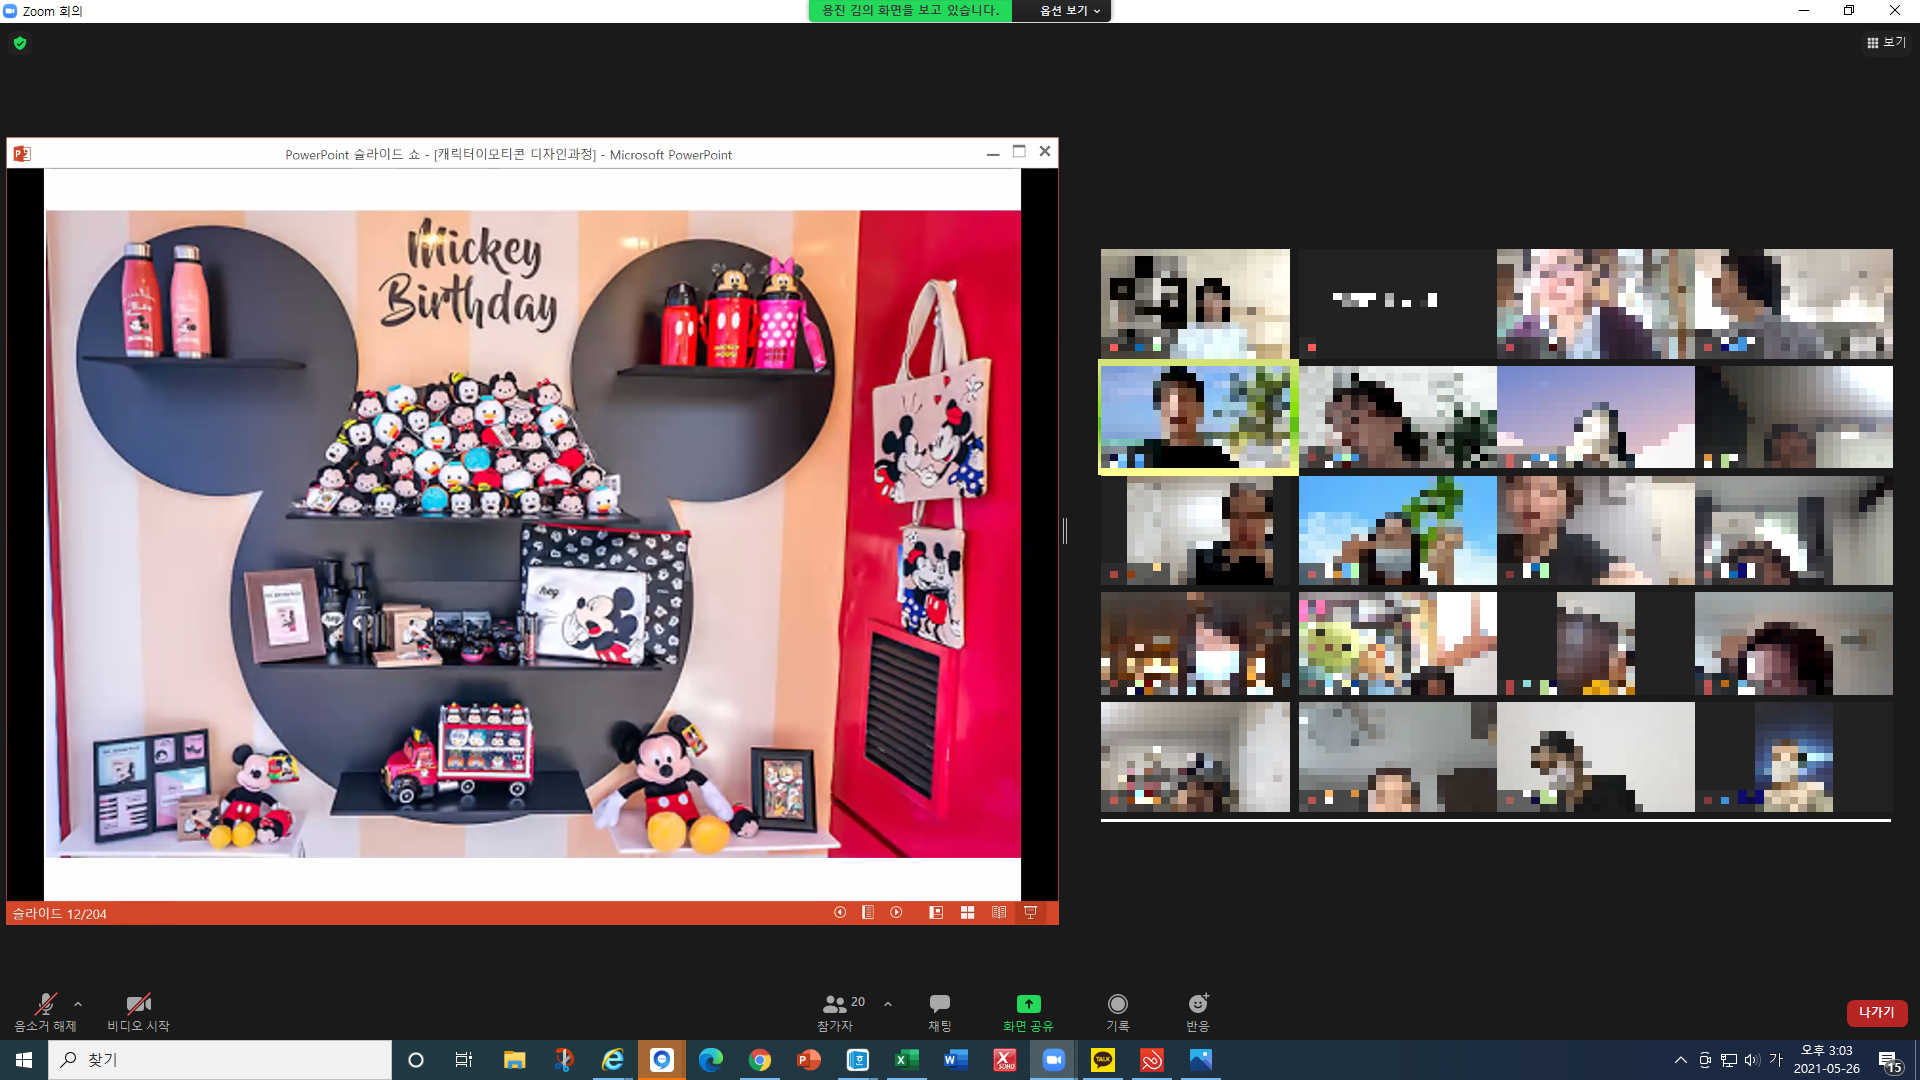This screenshot has width=1920, height=1080.
Task: Switch to PowerPoint on taskbar
Action: tap(809, 1060)
